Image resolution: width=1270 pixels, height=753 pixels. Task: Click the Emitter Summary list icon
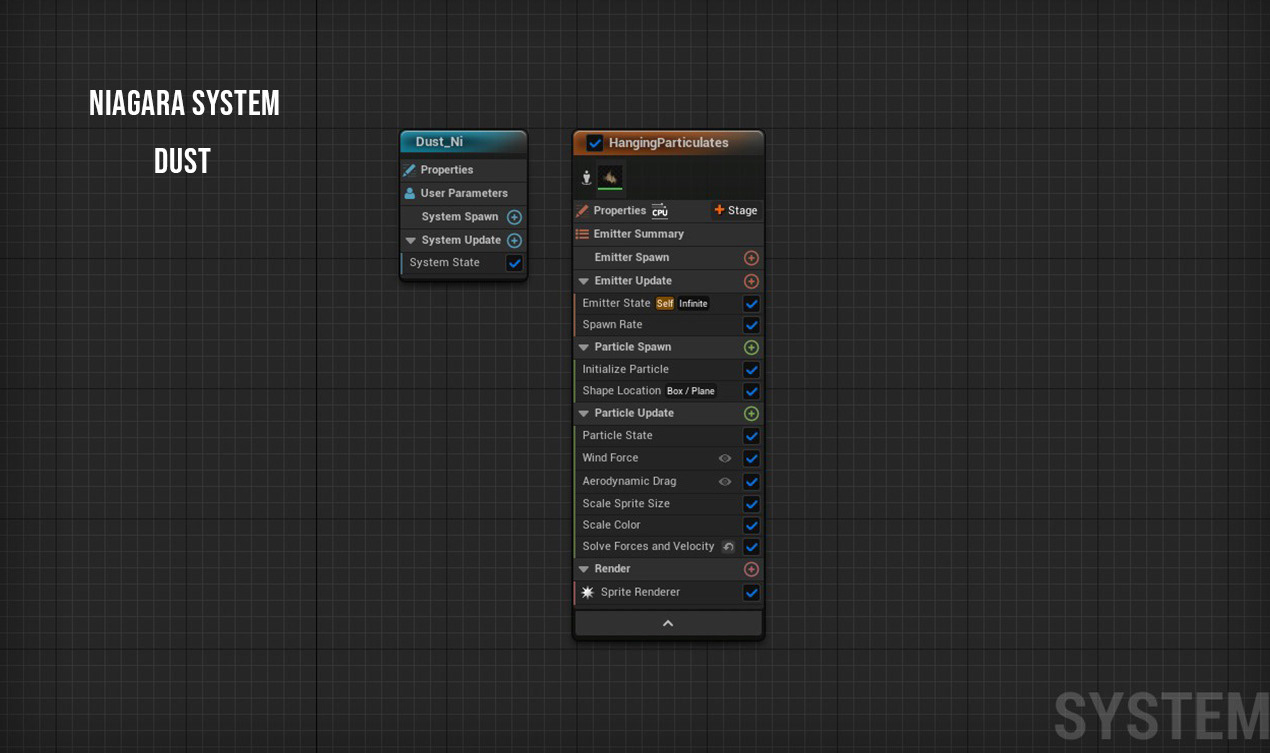[x=582, y=234]
